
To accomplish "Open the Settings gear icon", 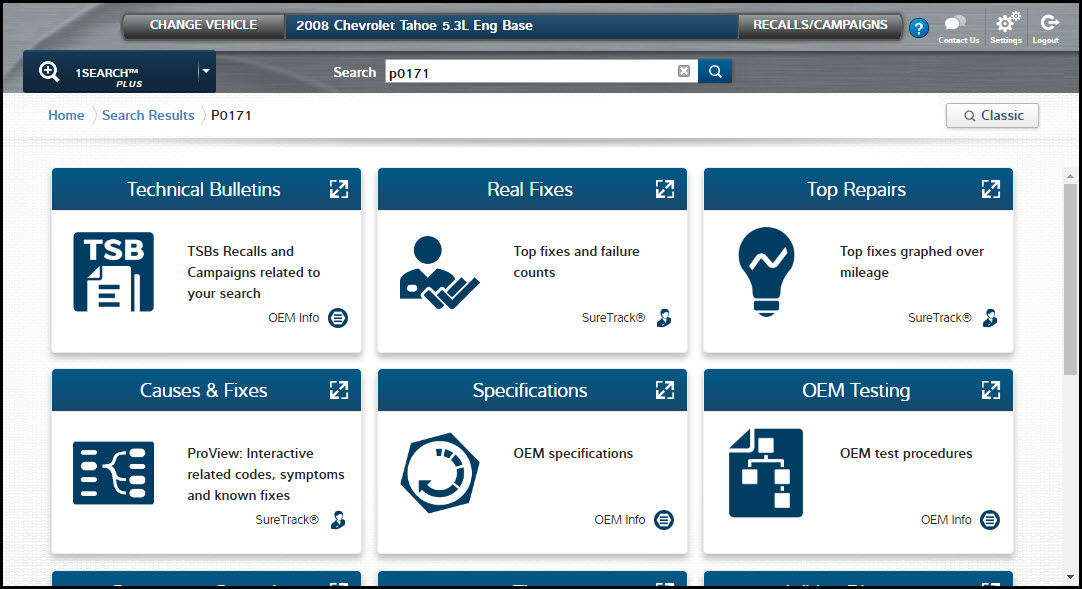I will [x=1006, y=25].
